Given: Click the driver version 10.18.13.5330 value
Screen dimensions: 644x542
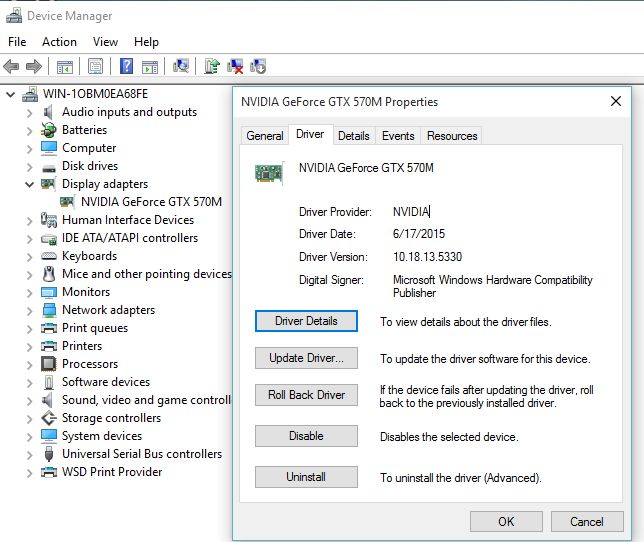Looking at the screenshot, I should point(427,257).
